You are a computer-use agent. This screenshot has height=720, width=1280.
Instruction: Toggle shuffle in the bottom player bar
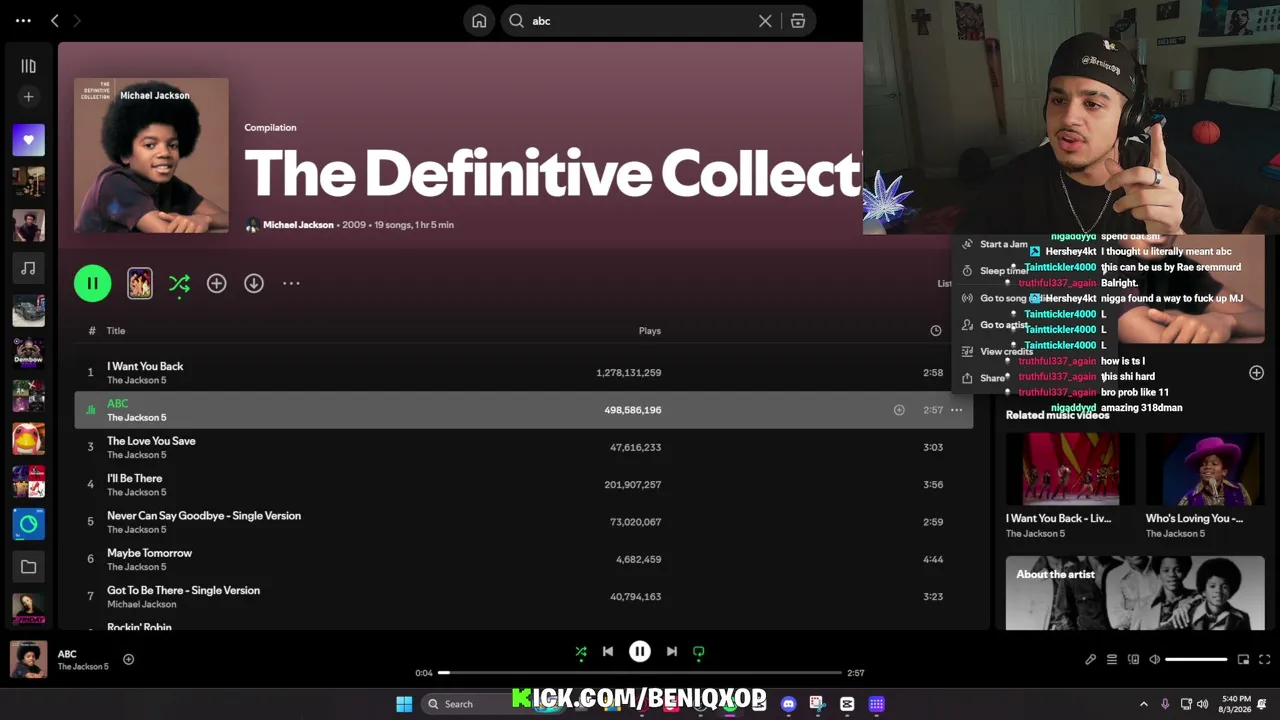581,652
